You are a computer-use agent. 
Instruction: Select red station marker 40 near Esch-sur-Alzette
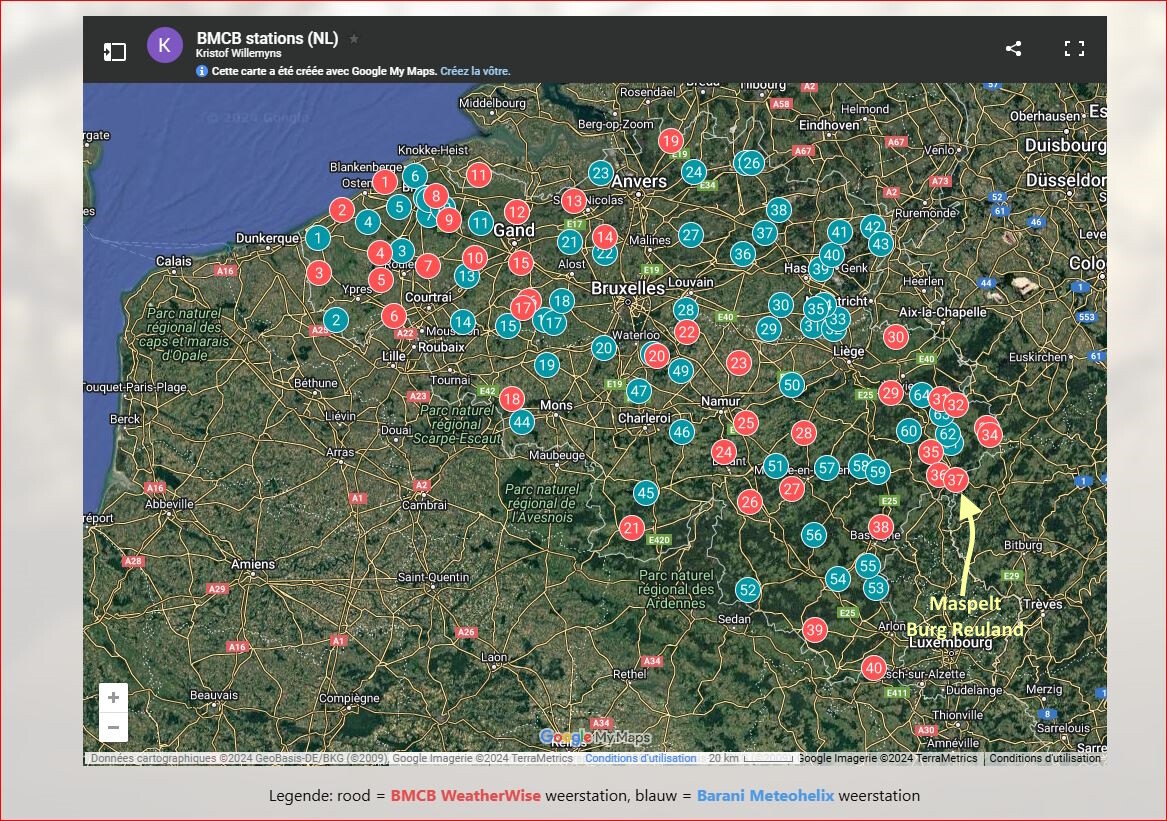[x=874, y=668]
